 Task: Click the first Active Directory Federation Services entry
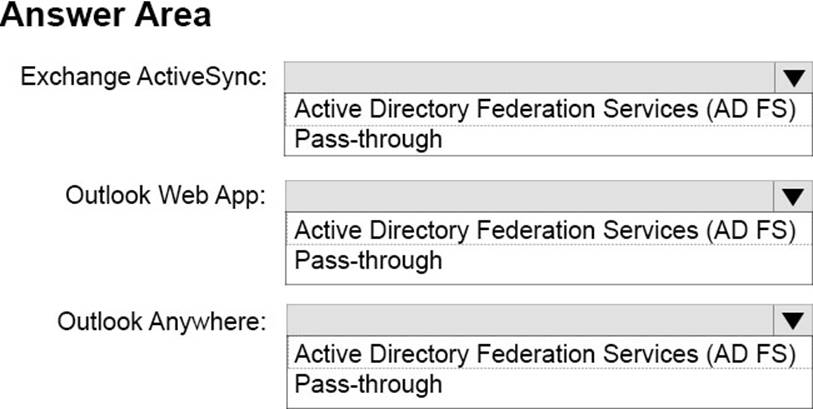pyautogui.click(x=544, y=109)
